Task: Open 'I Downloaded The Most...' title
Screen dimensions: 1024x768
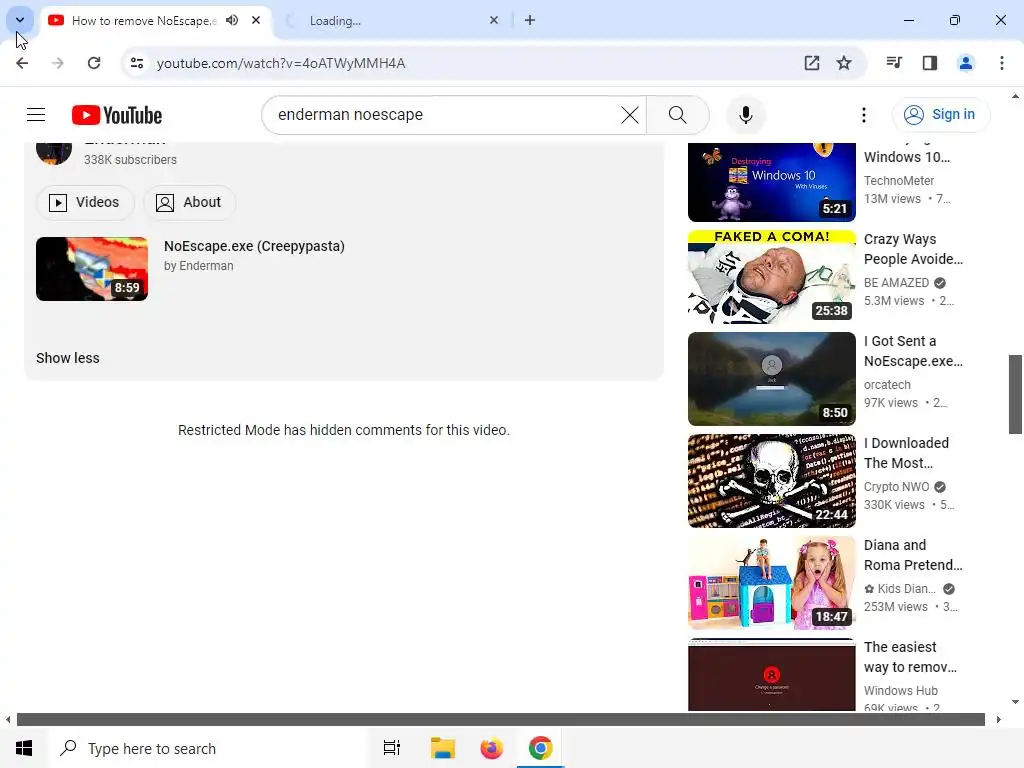Action: pyautogui.click(x=906, y=453)
